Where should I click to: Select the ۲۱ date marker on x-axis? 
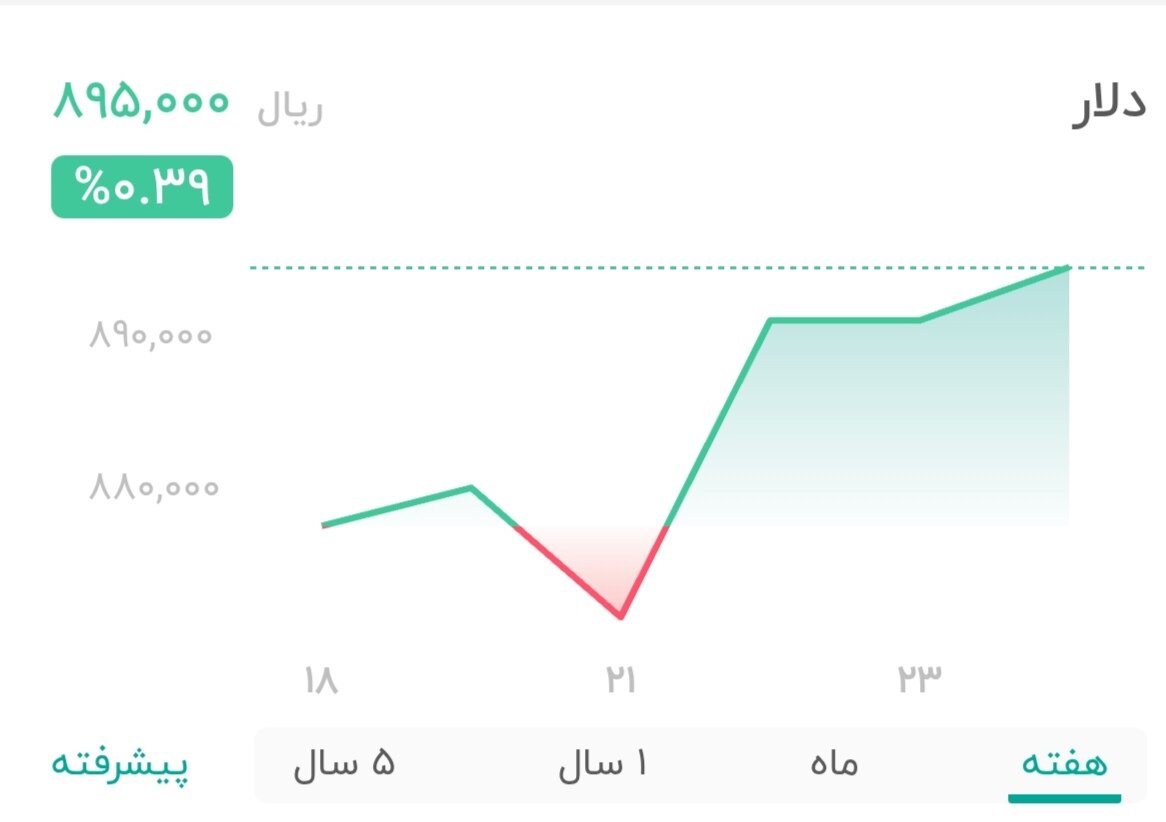point(622,678)
